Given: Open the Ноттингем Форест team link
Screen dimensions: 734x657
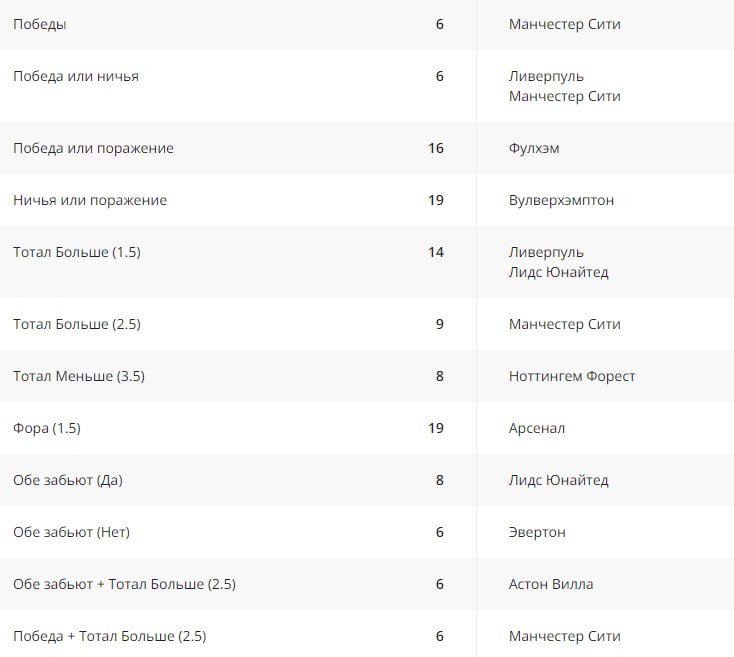Looking at the screenshot, I should [572, 376].
